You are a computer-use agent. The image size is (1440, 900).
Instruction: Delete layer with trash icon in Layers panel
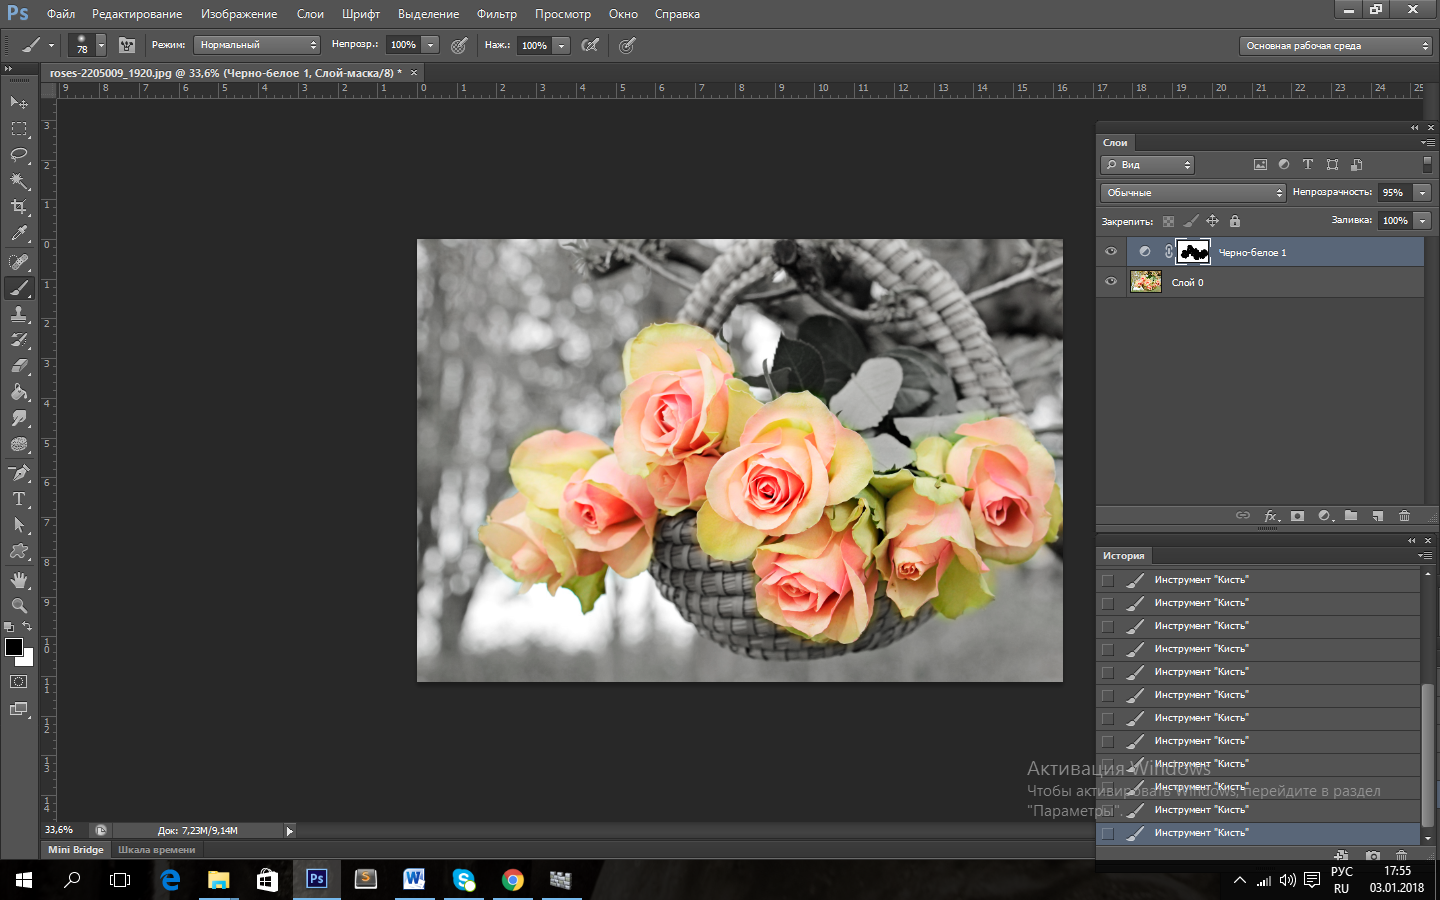coord(1404,516)
